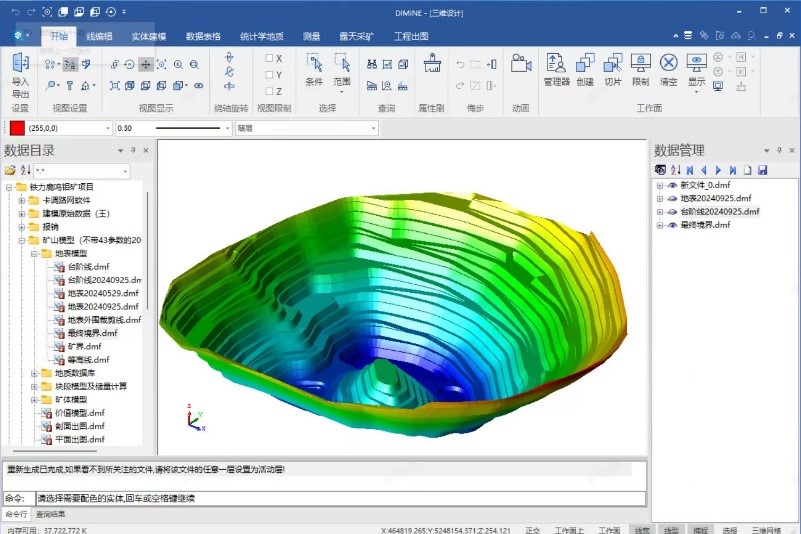Click save icon in 数据管理 panel

762,171
